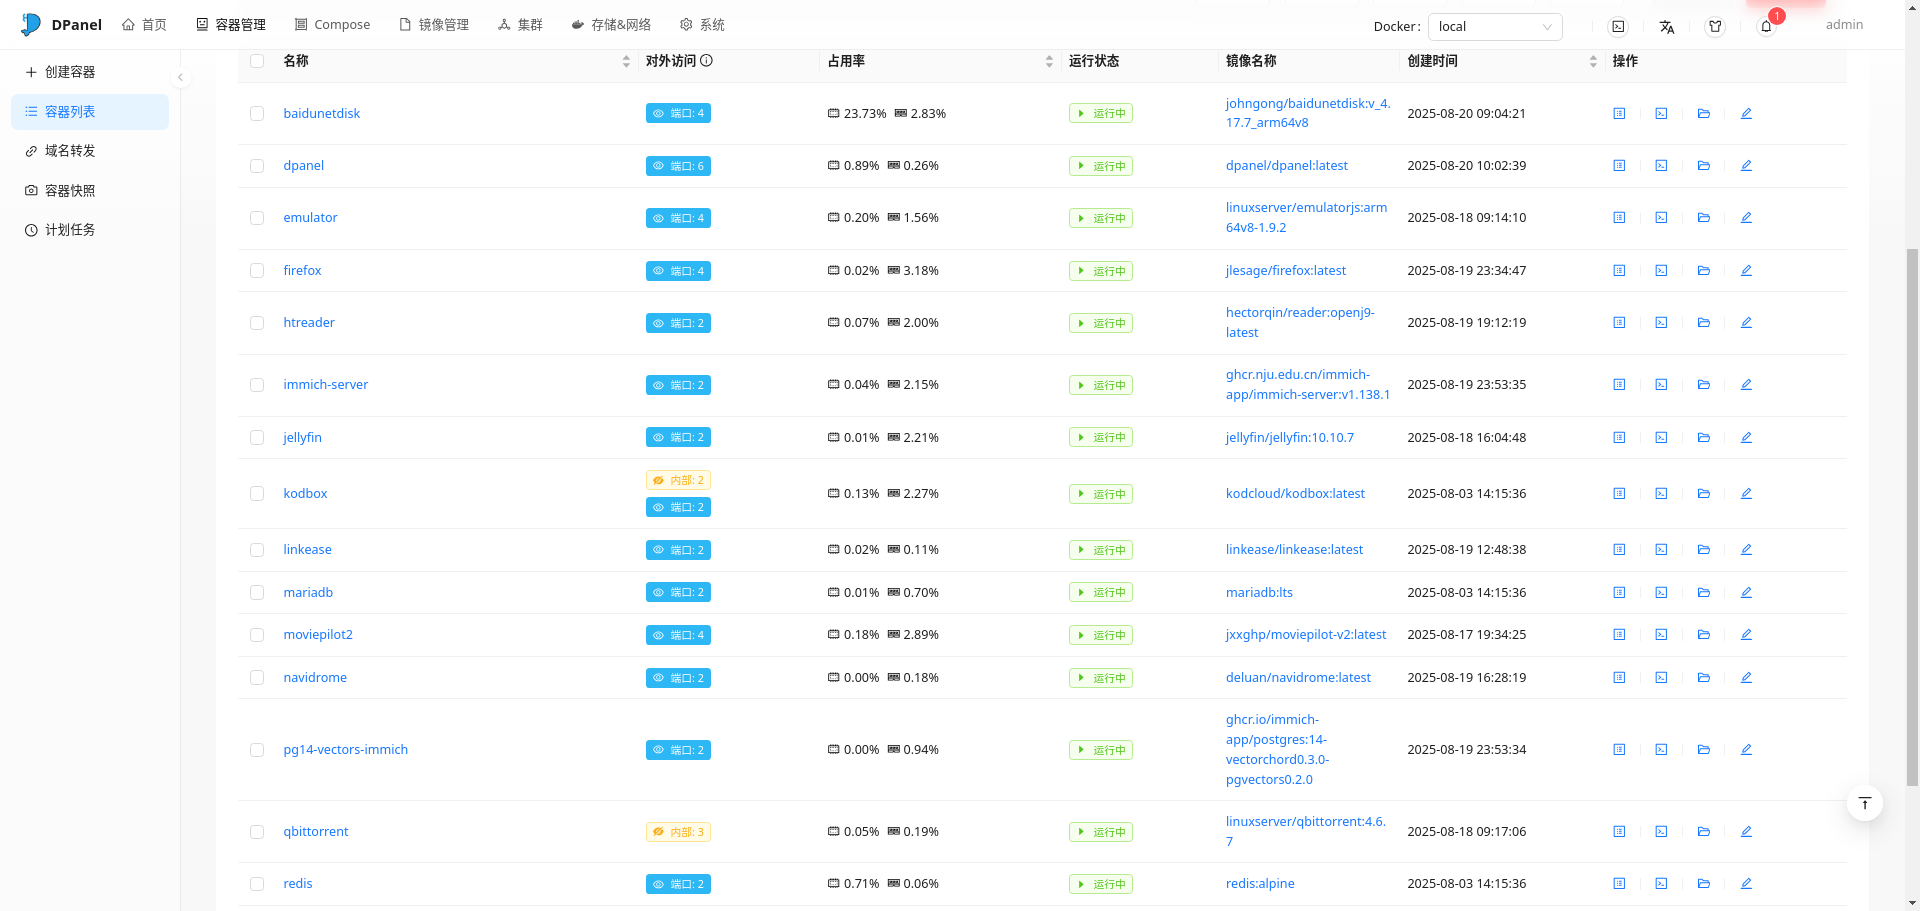Image resolution: width=1920 pixels, height=911 pixels.
Task: Open the terminal icon in top bar
Action: point(1618,27)
